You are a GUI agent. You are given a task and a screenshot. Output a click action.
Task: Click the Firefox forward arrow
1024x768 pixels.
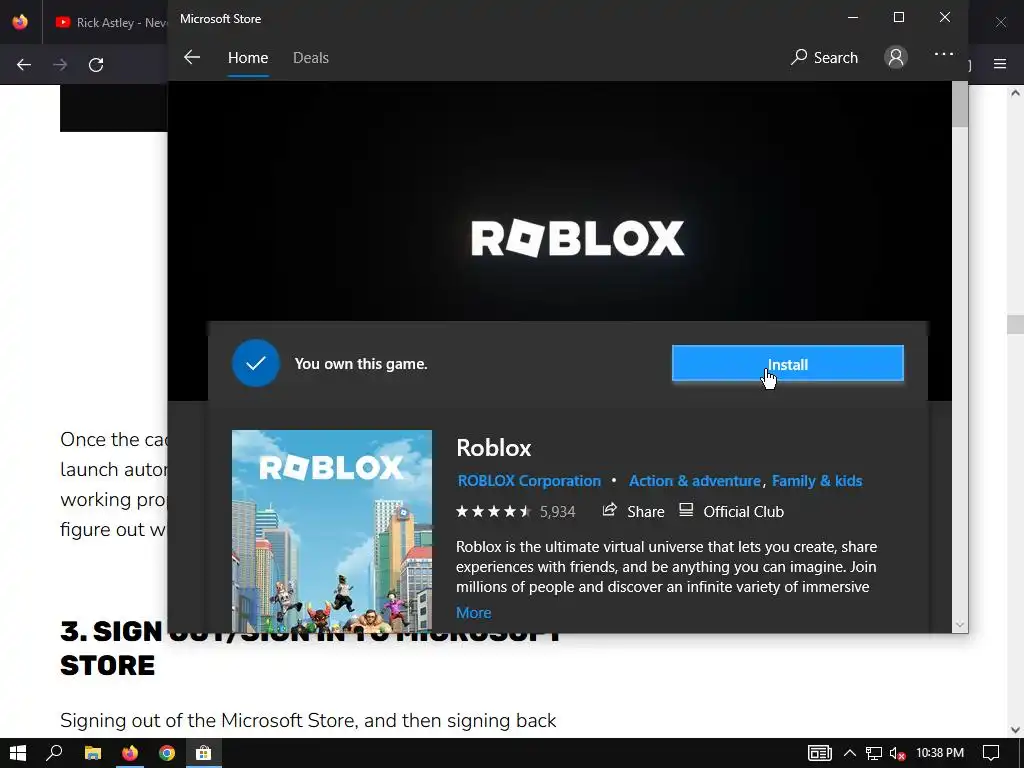[60, 65]
